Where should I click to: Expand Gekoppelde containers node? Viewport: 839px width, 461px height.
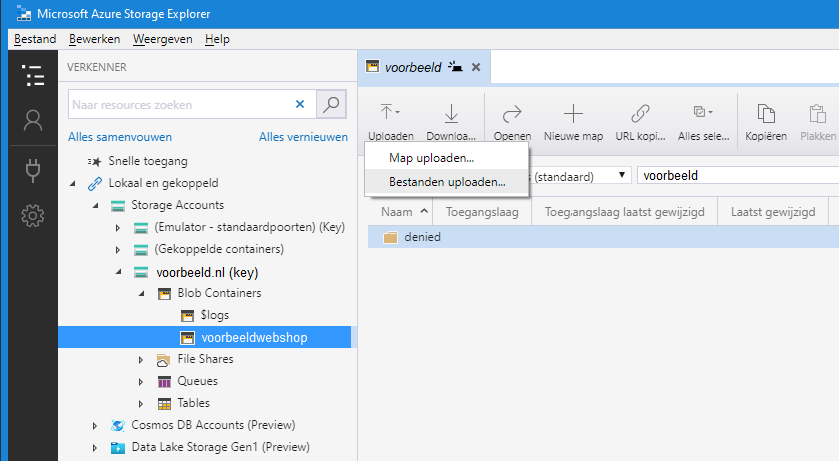118,250
